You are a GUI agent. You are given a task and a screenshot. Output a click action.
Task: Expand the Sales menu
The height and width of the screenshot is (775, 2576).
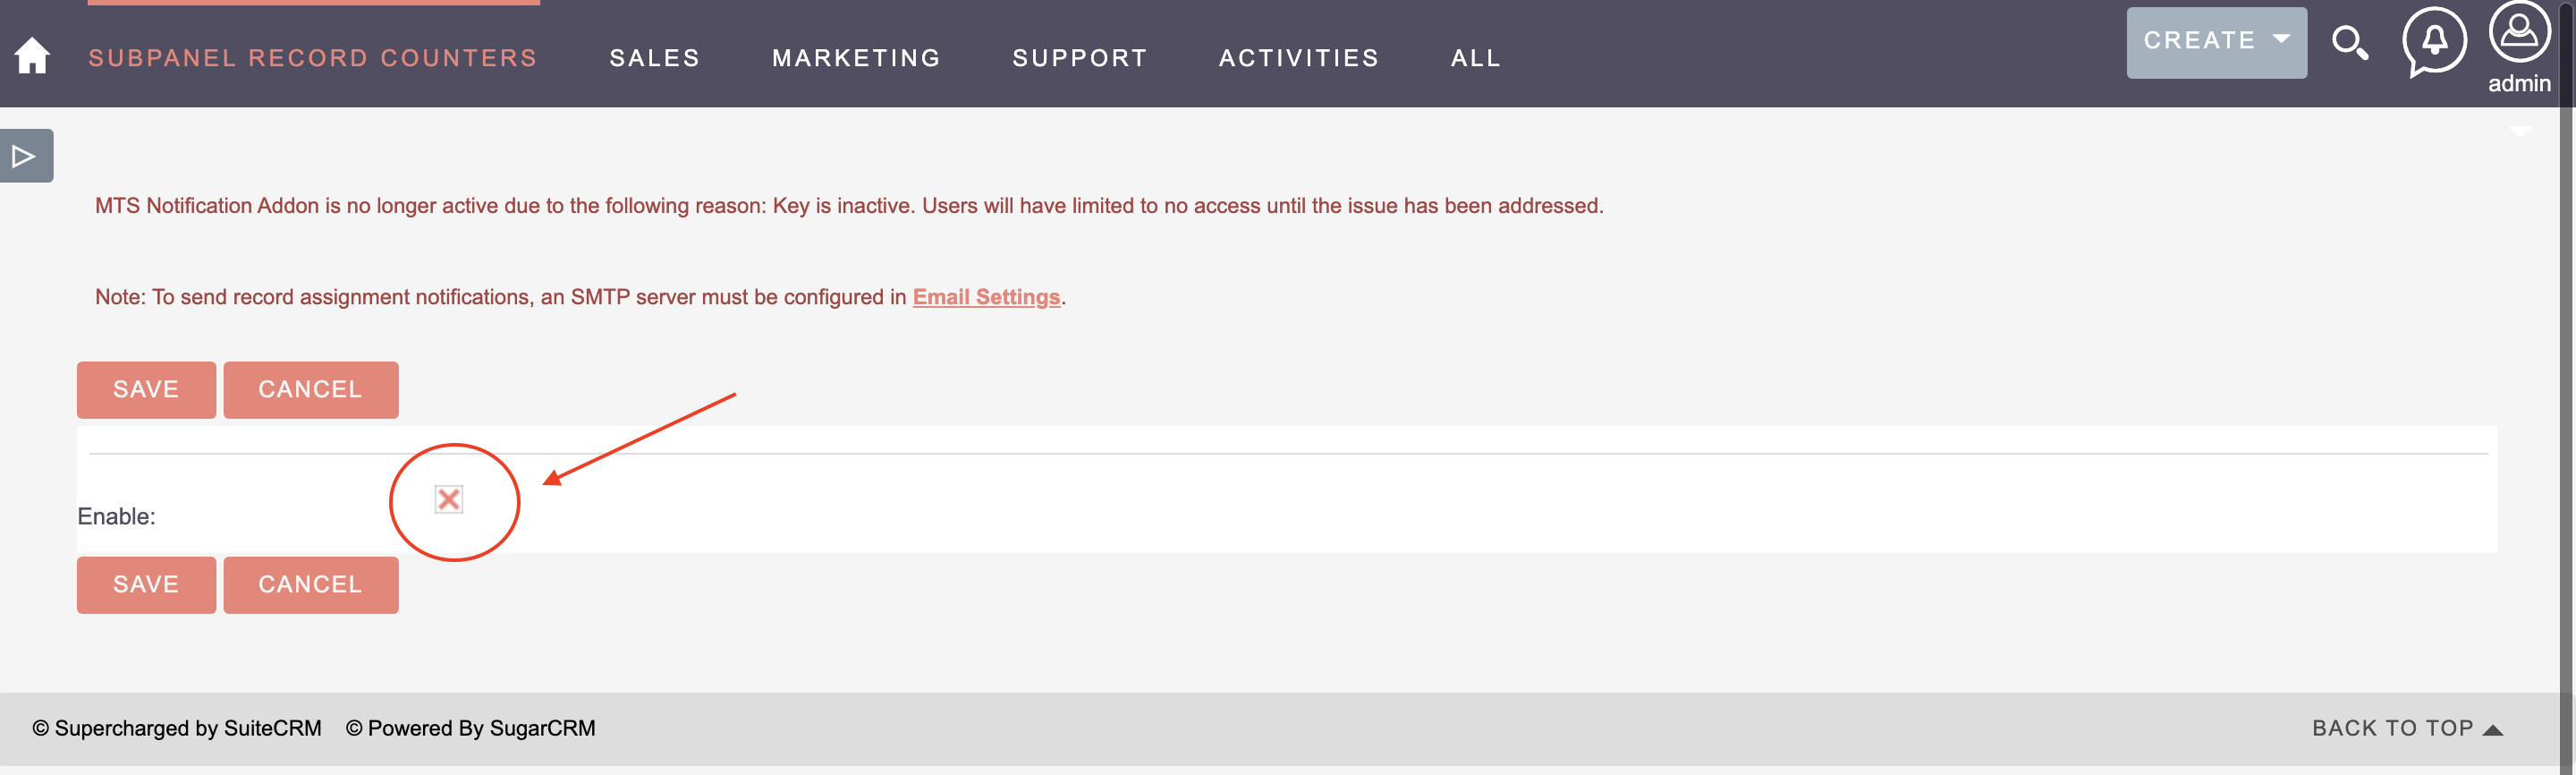pyautogui.click(x=654, y=58)
